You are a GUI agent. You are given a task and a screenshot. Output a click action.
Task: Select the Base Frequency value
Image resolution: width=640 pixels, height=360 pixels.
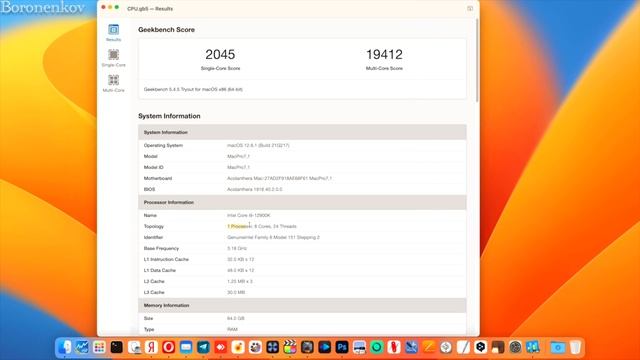pos(237,248)
